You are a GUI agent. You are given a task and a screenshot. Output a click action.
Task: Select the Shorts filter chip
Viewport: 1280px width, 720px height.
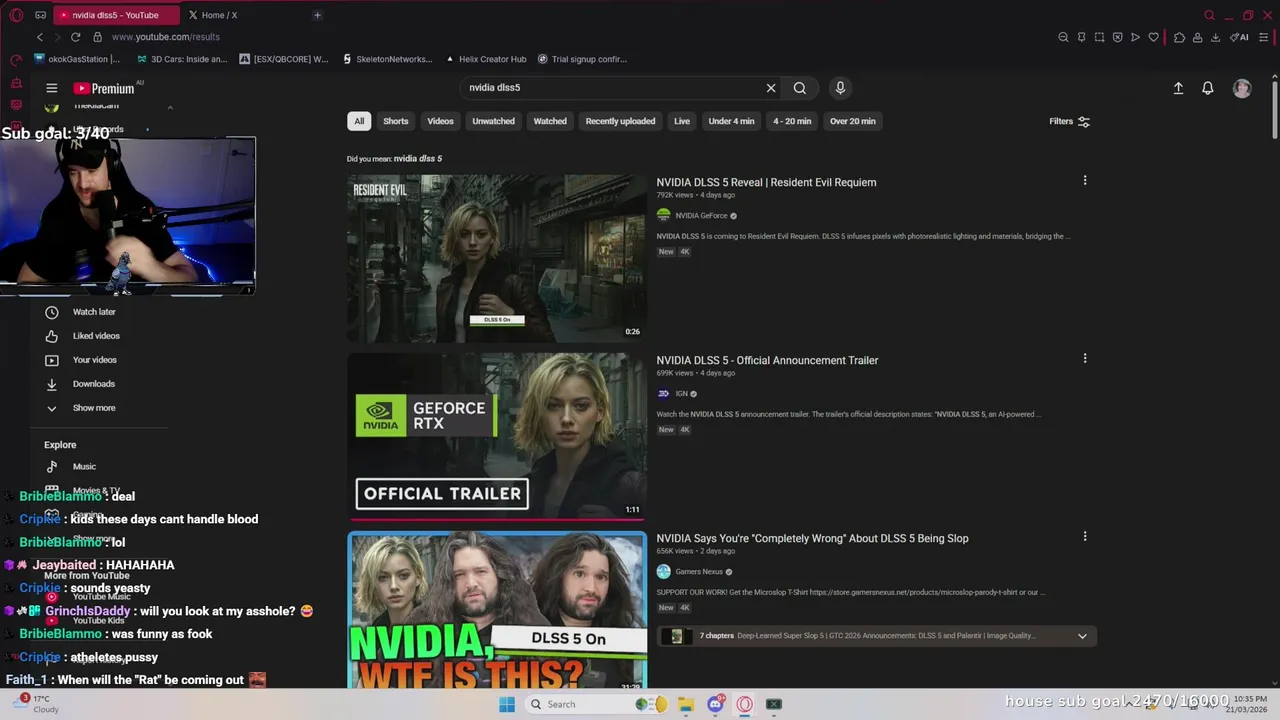point(396,121)
